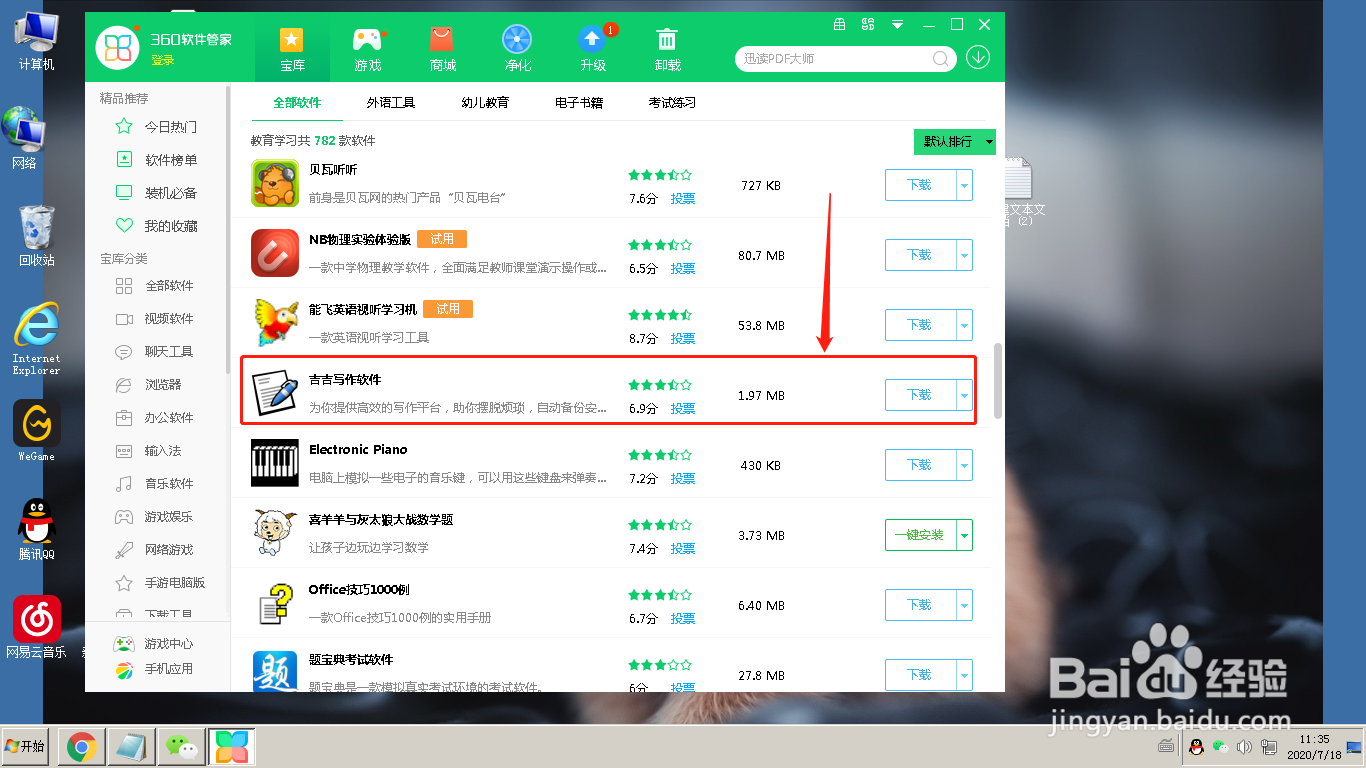Open 游戏中心 at sidebar bottom

(155, 644)
